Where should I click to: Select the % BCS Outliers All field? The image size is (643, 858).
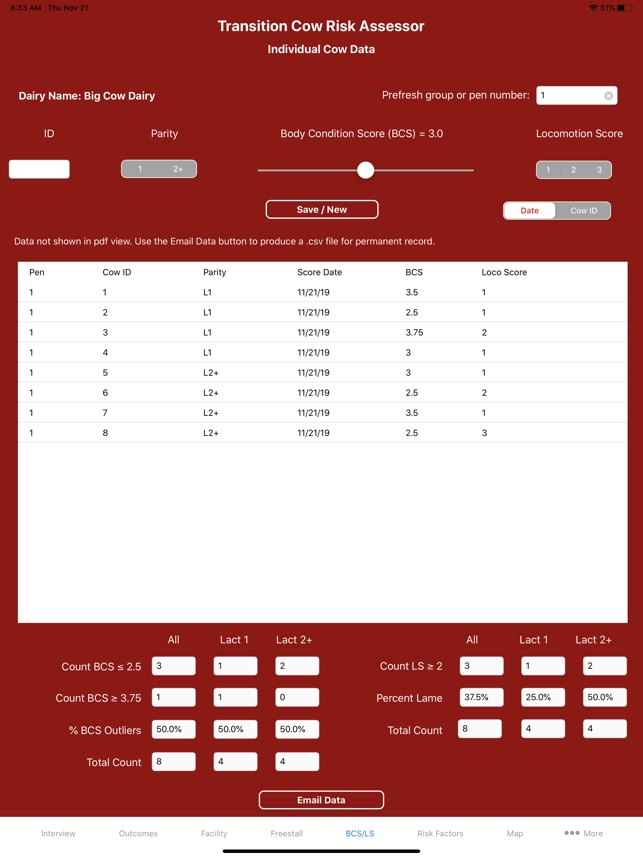[173, 729]
